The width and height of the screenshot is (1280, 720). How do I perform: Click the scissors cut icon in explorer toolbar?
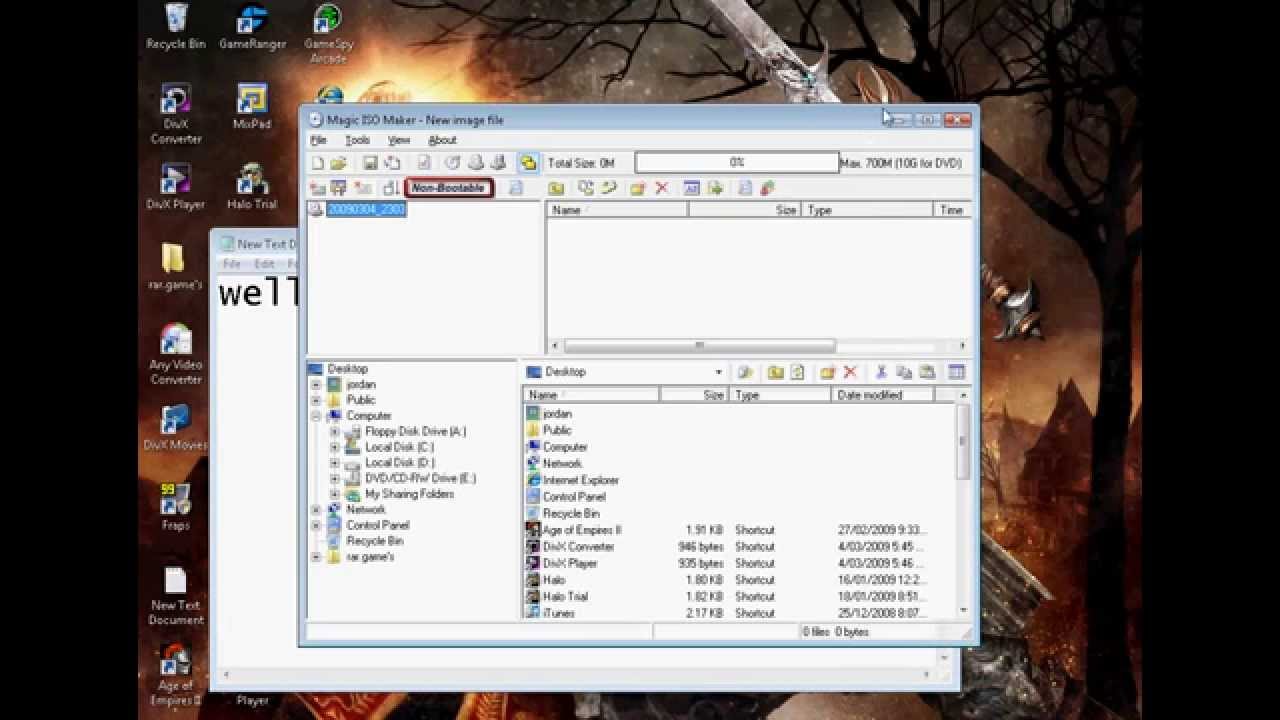coord(881,372)
